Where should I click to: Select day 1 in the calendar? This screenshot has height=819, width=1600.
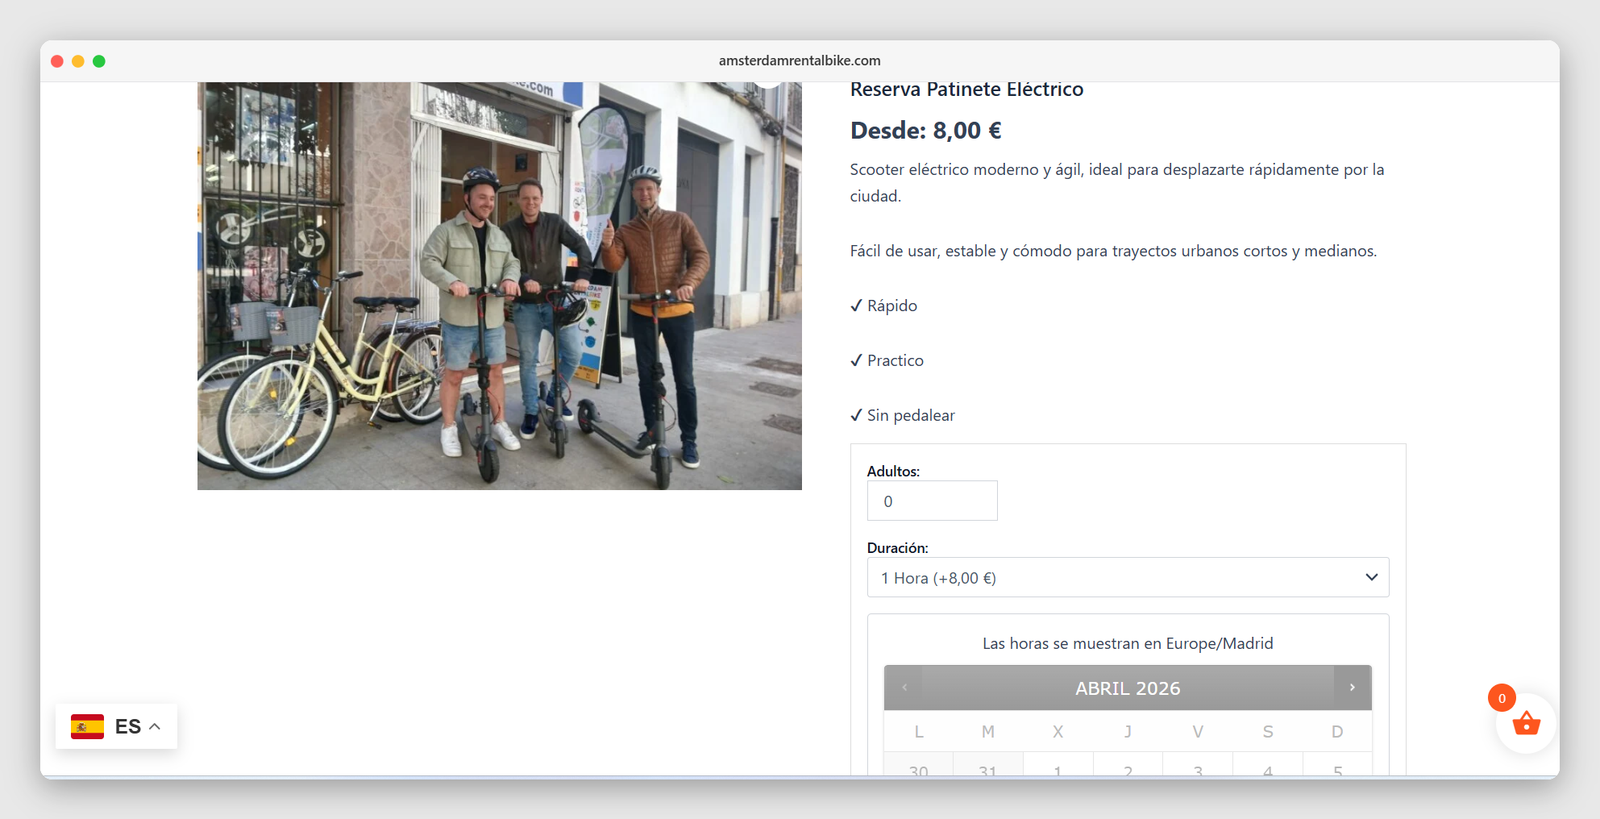coord(1057,769)
